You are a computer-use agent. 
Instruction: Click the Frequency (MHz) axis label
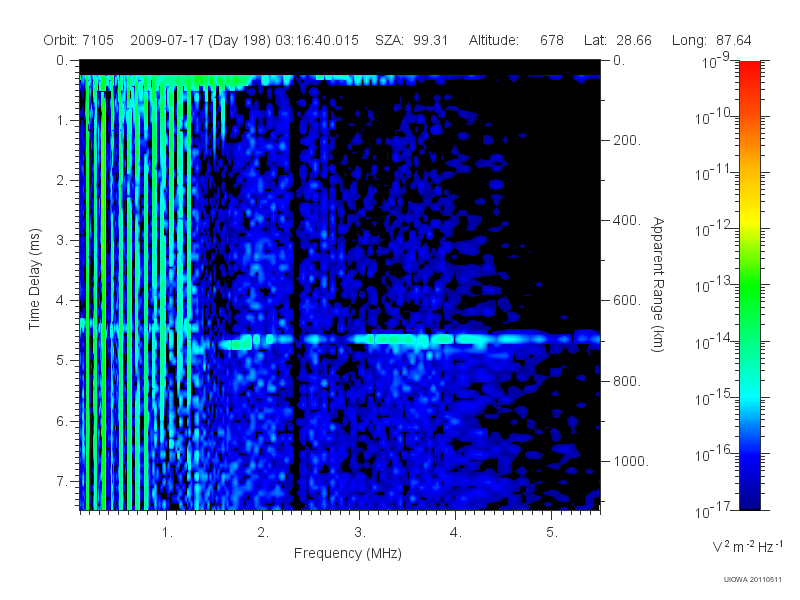pos(347,554)
